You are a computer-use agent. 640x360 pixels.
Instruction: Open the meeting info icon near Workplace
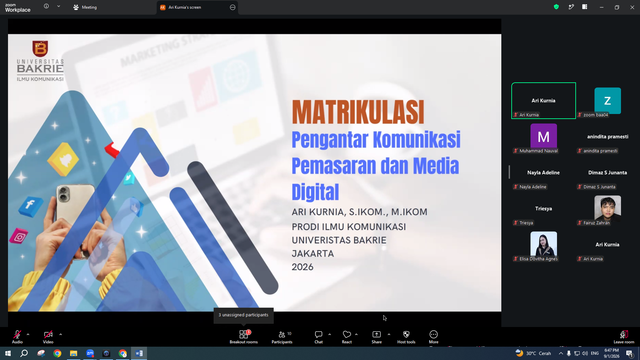coord(46,7)
